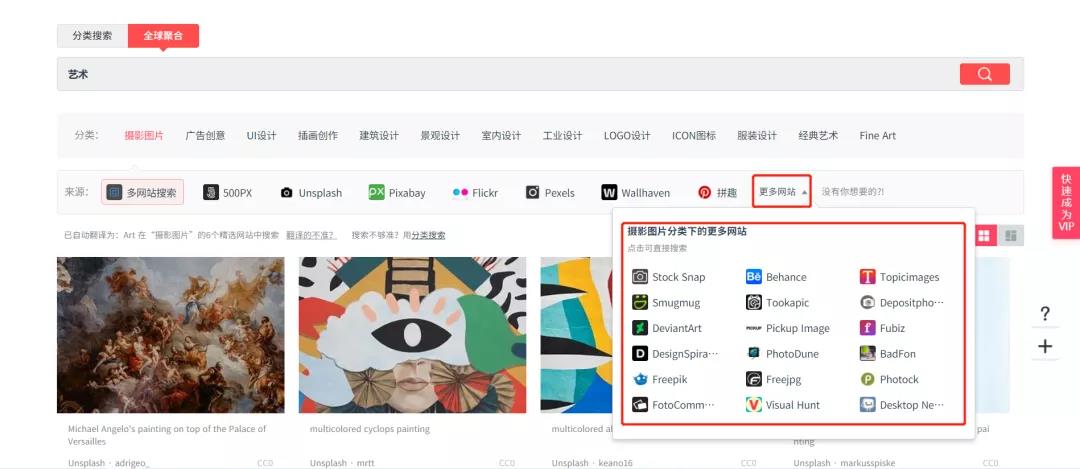Click the question mark help button
Image resolution: width=1080 pixels, height=469 pixels.
(x=1045, y=315)
